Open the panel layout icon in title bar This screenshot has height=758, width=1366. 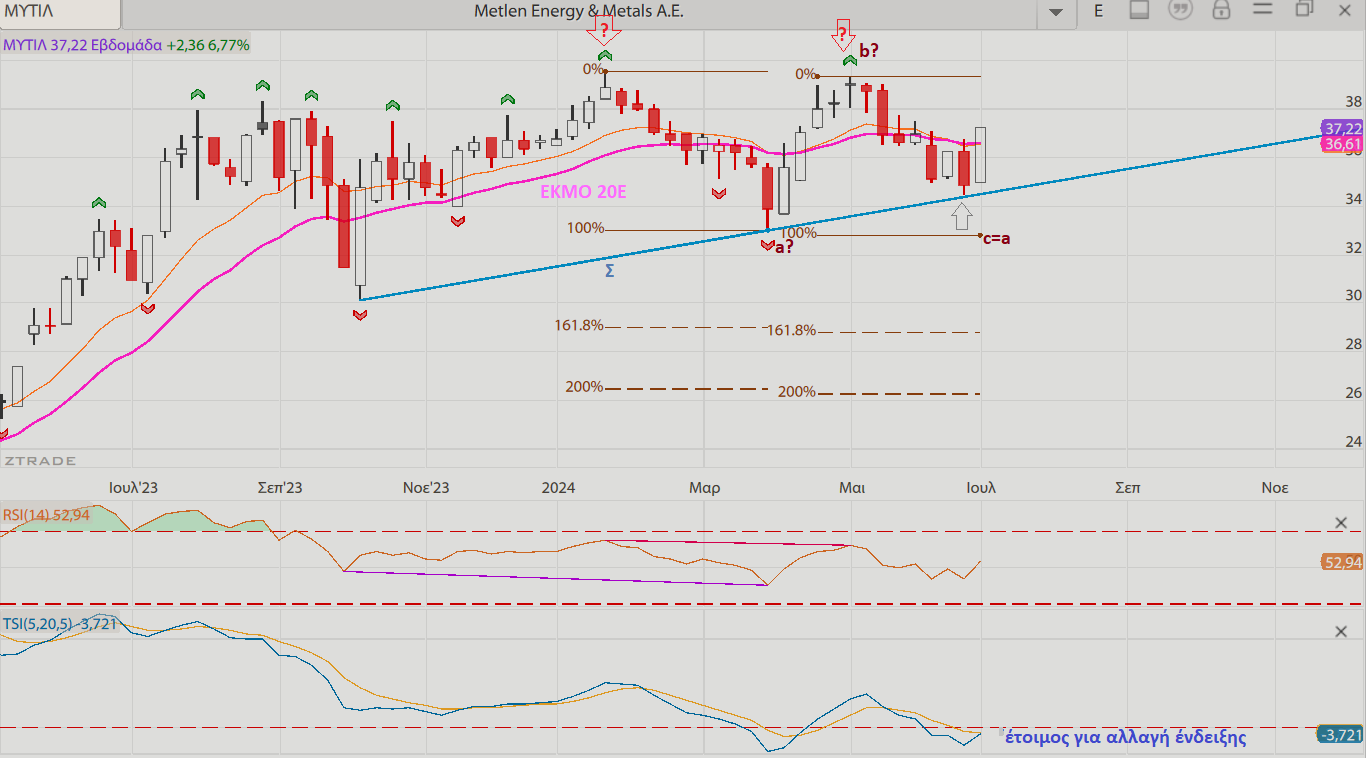click(x=1139, y=10)
